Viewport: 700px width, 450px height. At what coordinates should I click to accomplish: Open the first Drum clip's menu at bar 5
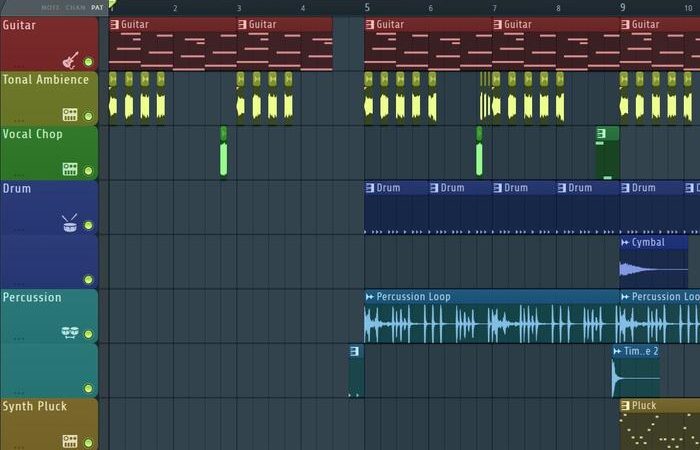[x=369, y=188]
